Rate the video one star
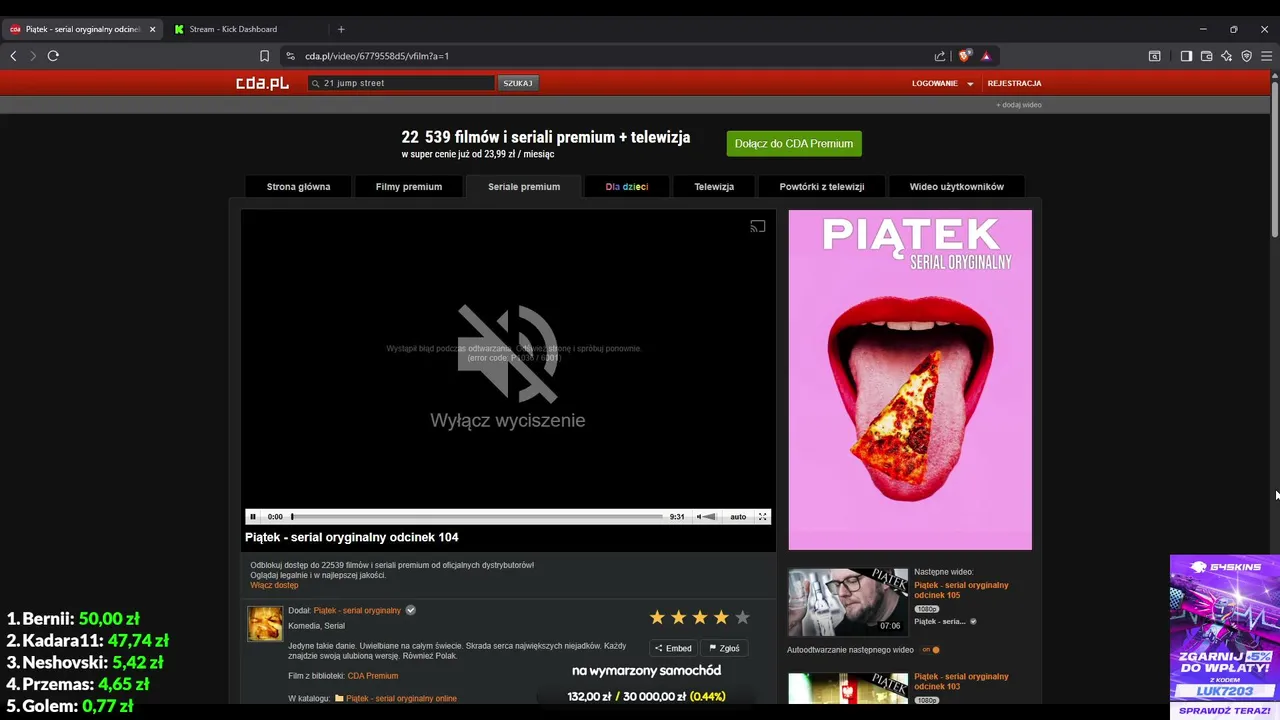 657,618
